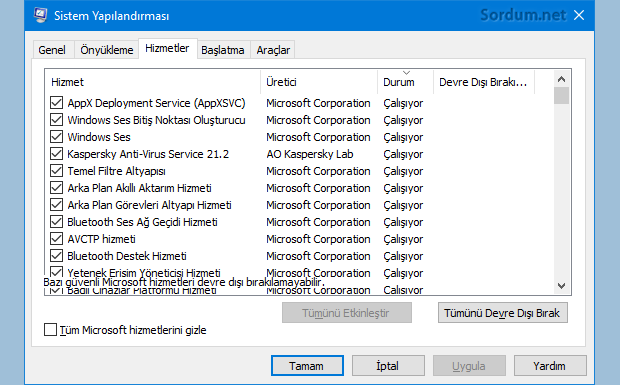This screenshot has width=620, height=385.
Task: Sort by Devre Dışı Bırakı... column header
Action: (484, 82)
